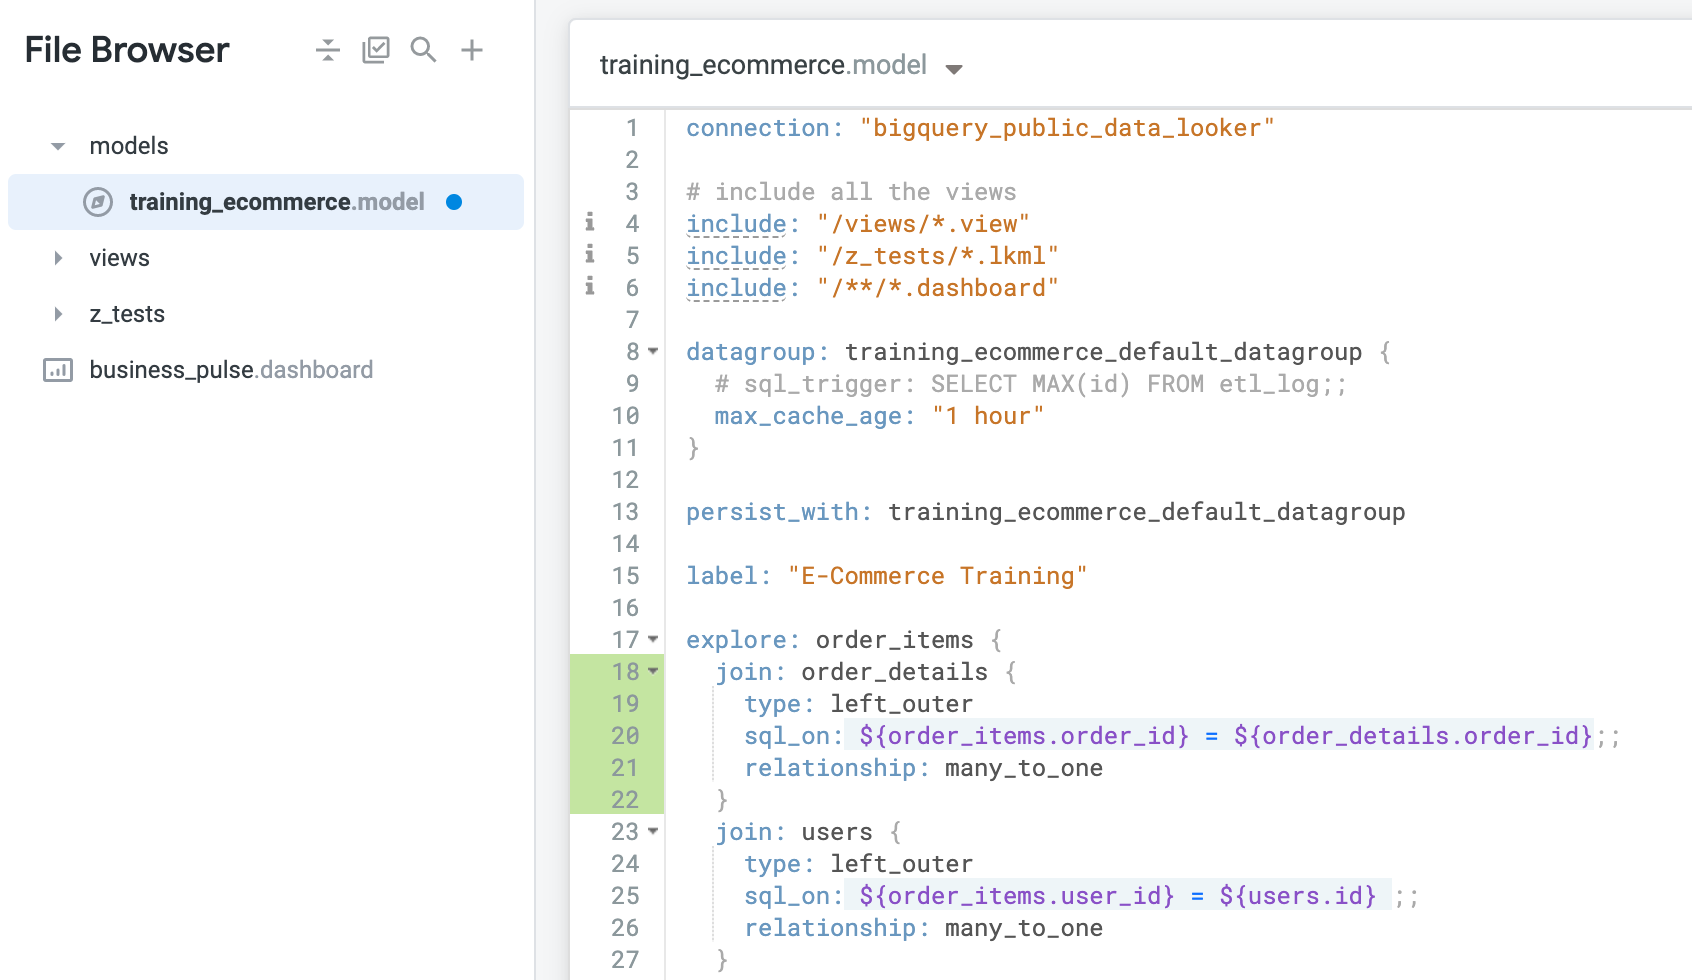Image resolution: width=1692 pixels, height=980 pixels.
Task: Select the training_ecommerce.model file
Action: click(x=276, y=202)
